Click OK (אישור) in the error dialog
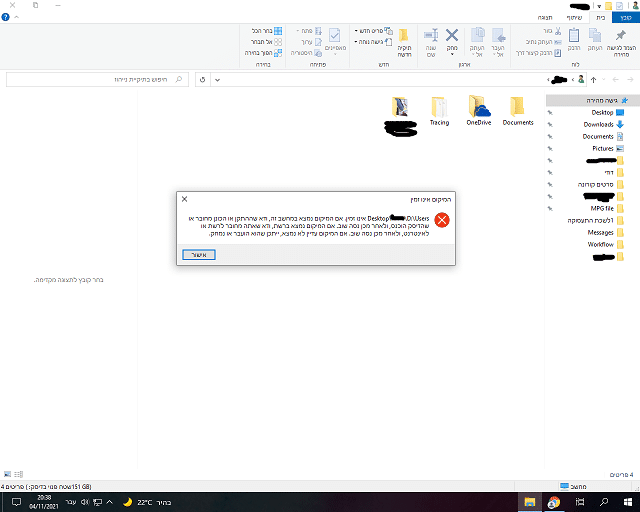Image resolution: width=640 pixels, height=512 pixels. tap(199, 255)
